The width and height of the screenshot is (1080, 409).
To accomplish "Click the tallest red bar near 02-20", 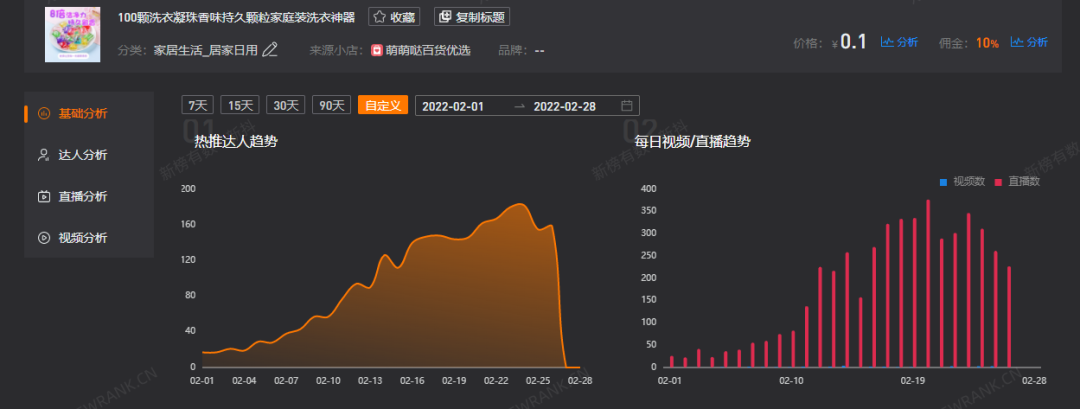I will coord(928,284).
